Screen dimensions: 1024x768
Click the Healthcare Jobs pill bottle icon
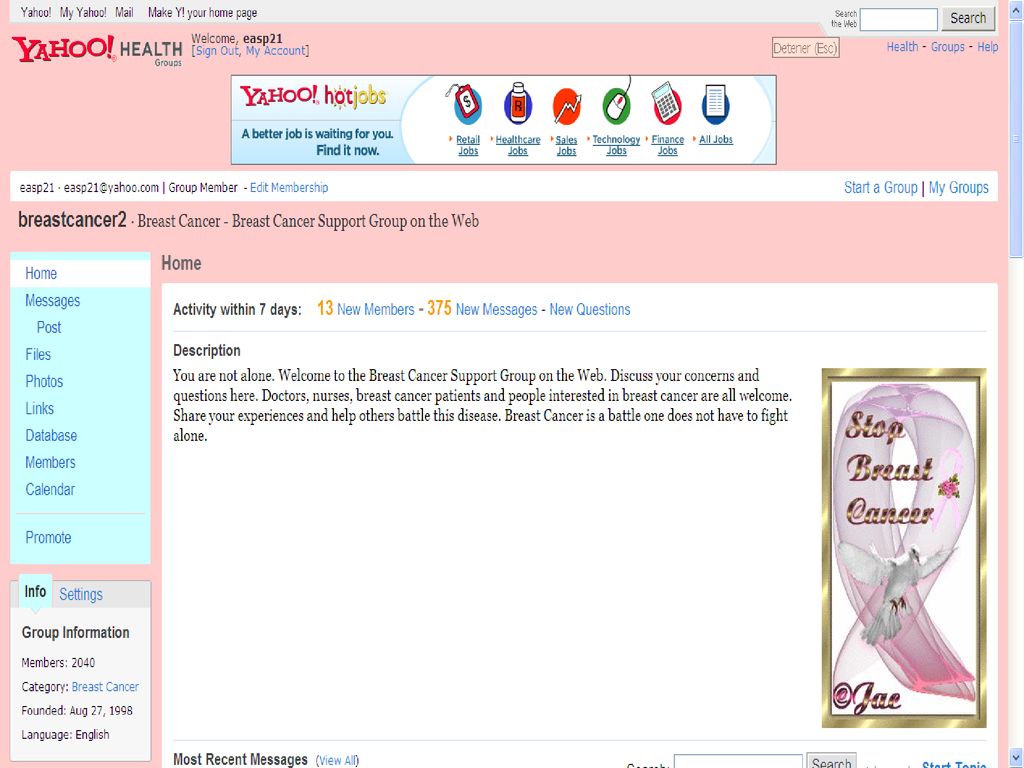pyautogui.click(x=518, y=104)
